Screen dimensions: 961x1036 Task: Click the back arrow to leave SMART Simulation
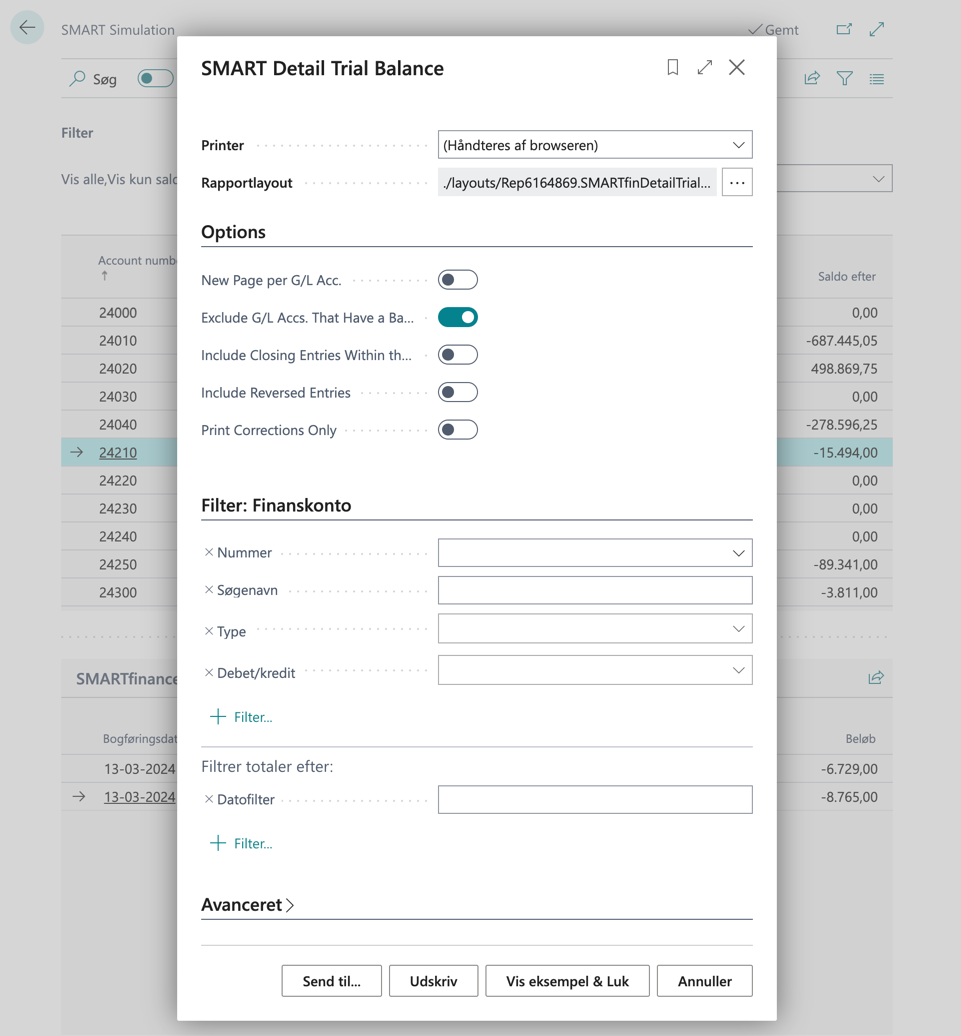[27, 28]
